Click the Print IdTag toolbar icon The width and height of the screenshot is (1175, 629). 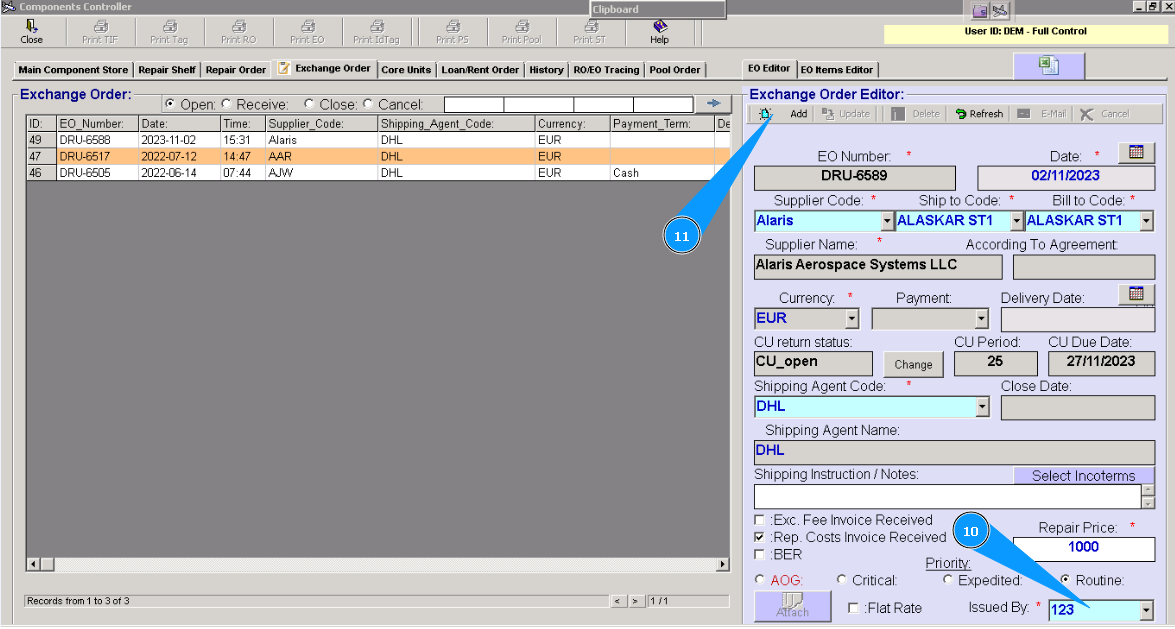coord(376,32)
